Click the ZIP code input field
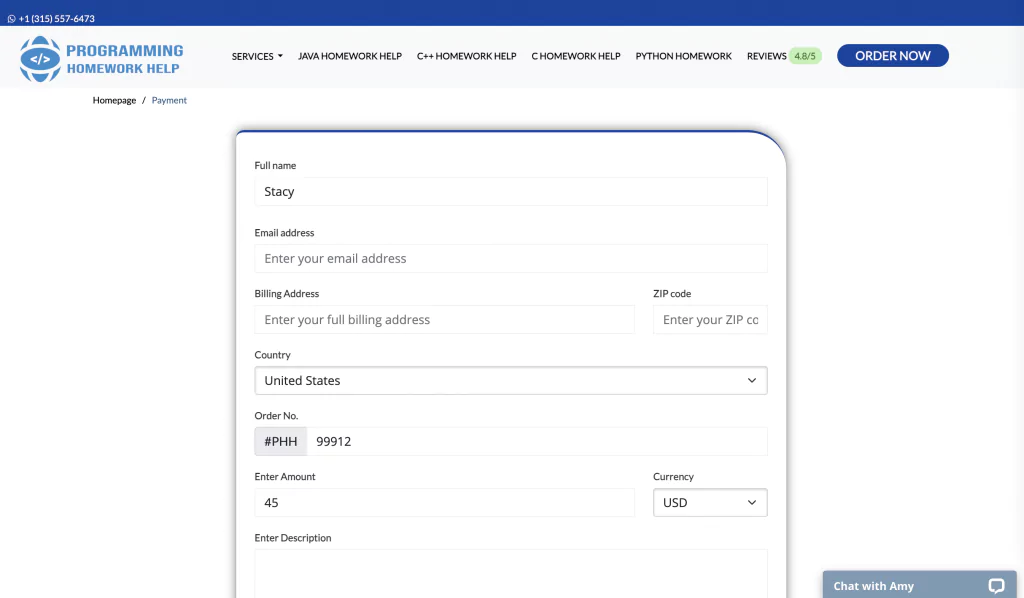The height and width of the screenshot is (598, 1024). pos(710,320)
